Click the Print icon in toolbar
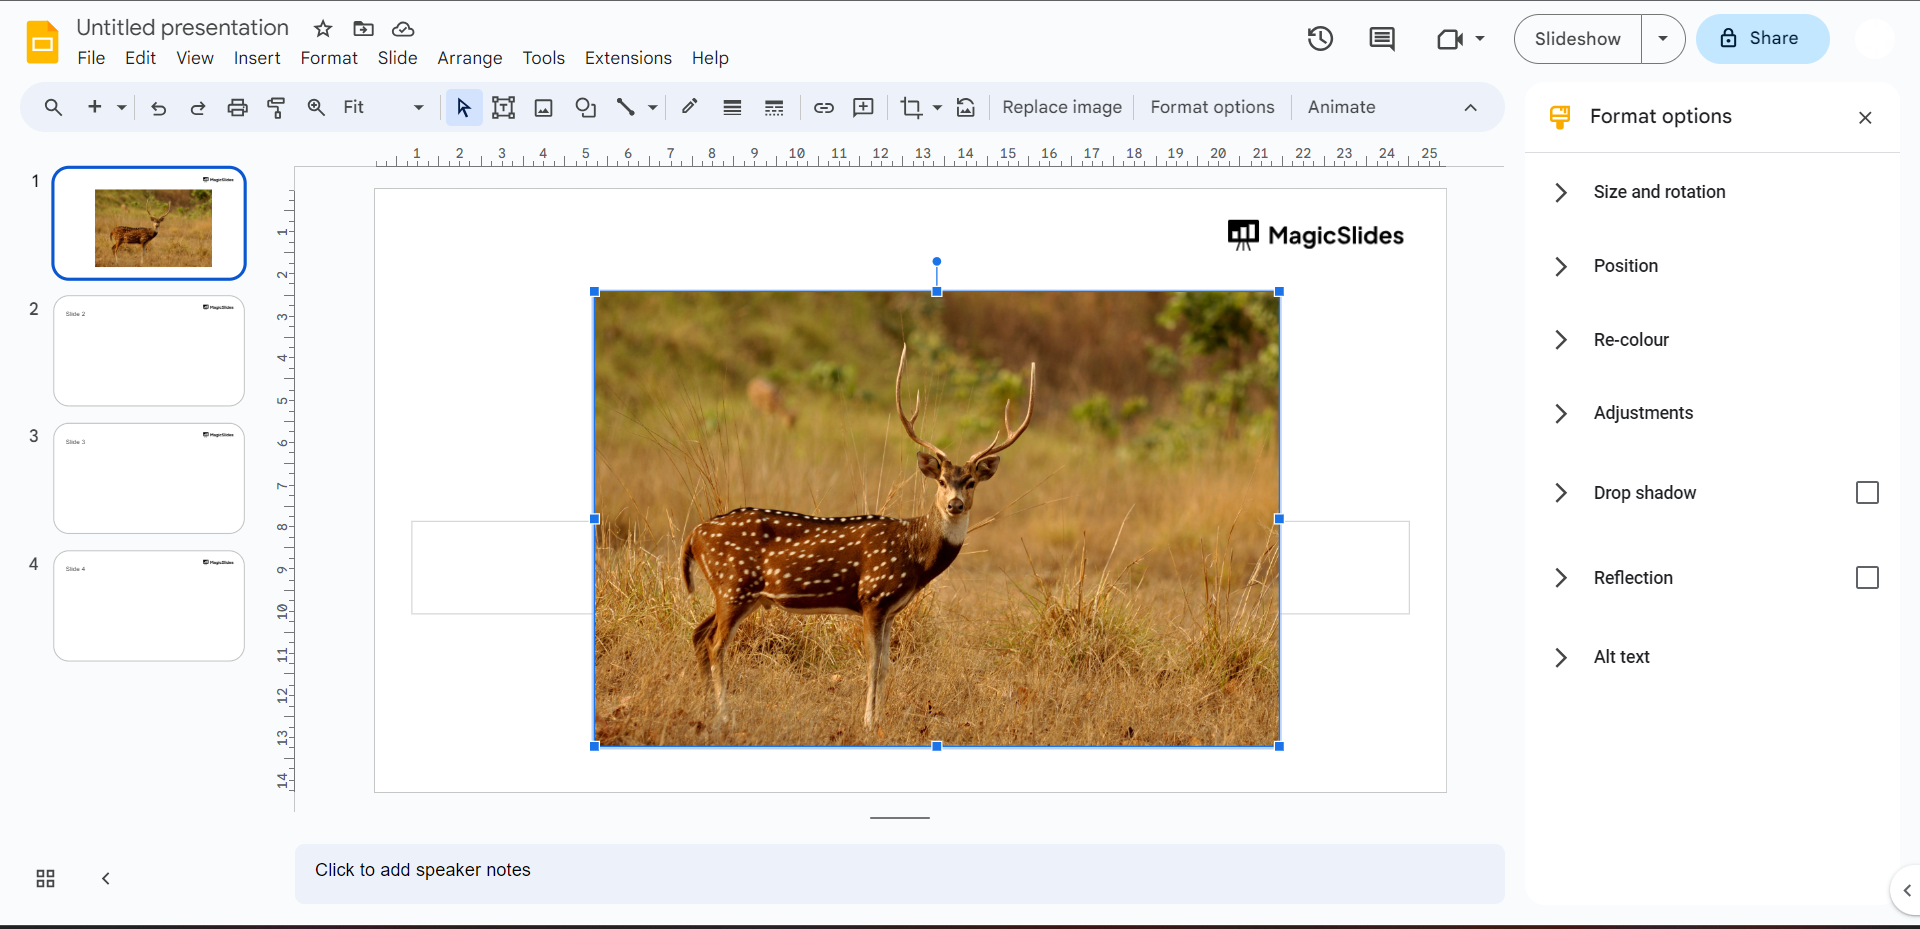 tap(237, 108)
